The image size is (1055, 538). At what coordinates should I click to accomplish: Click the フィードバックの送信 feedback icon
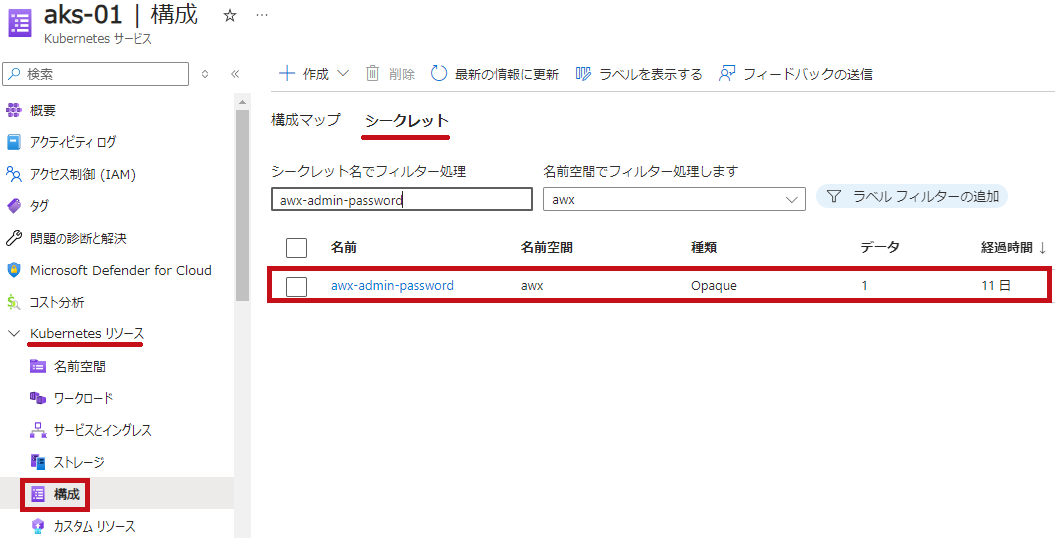[x=727, y=73]
